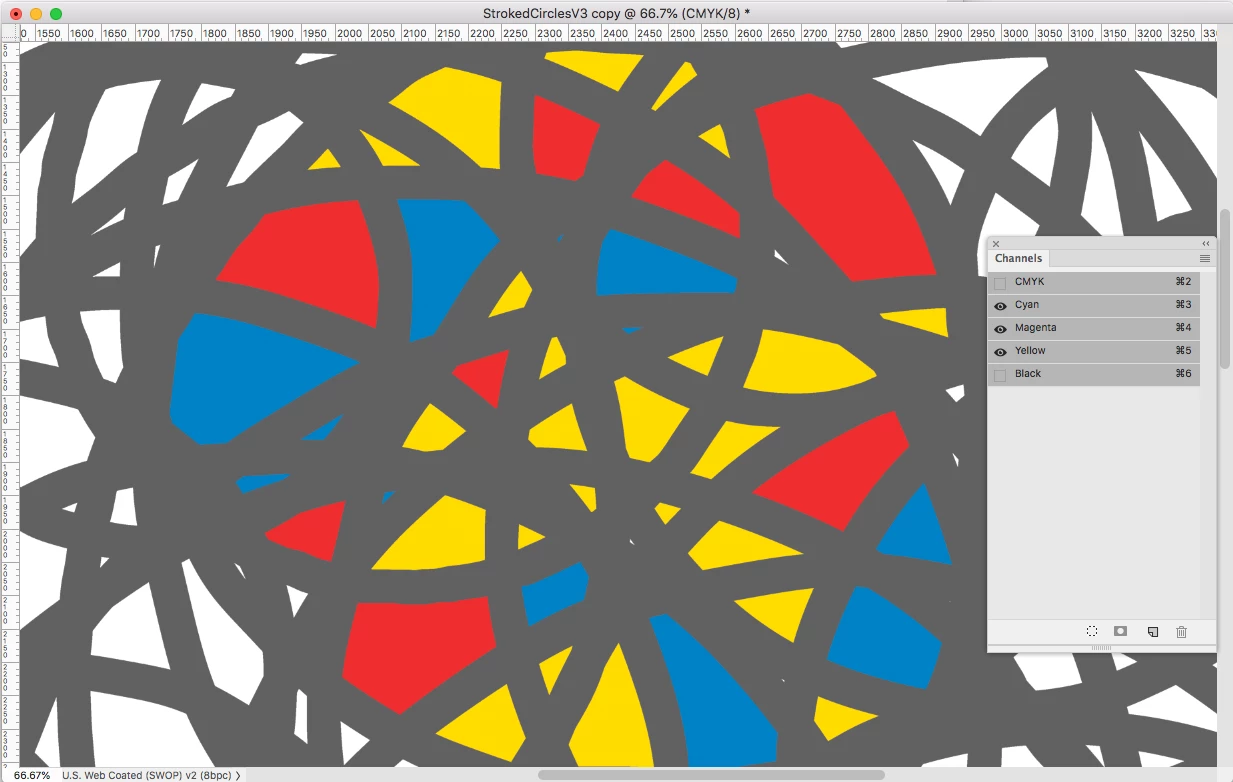The height and width of the screenshot is (782, 1233).
Task: Click the ⌘6 shortcut label
Action: [1183, 374]
